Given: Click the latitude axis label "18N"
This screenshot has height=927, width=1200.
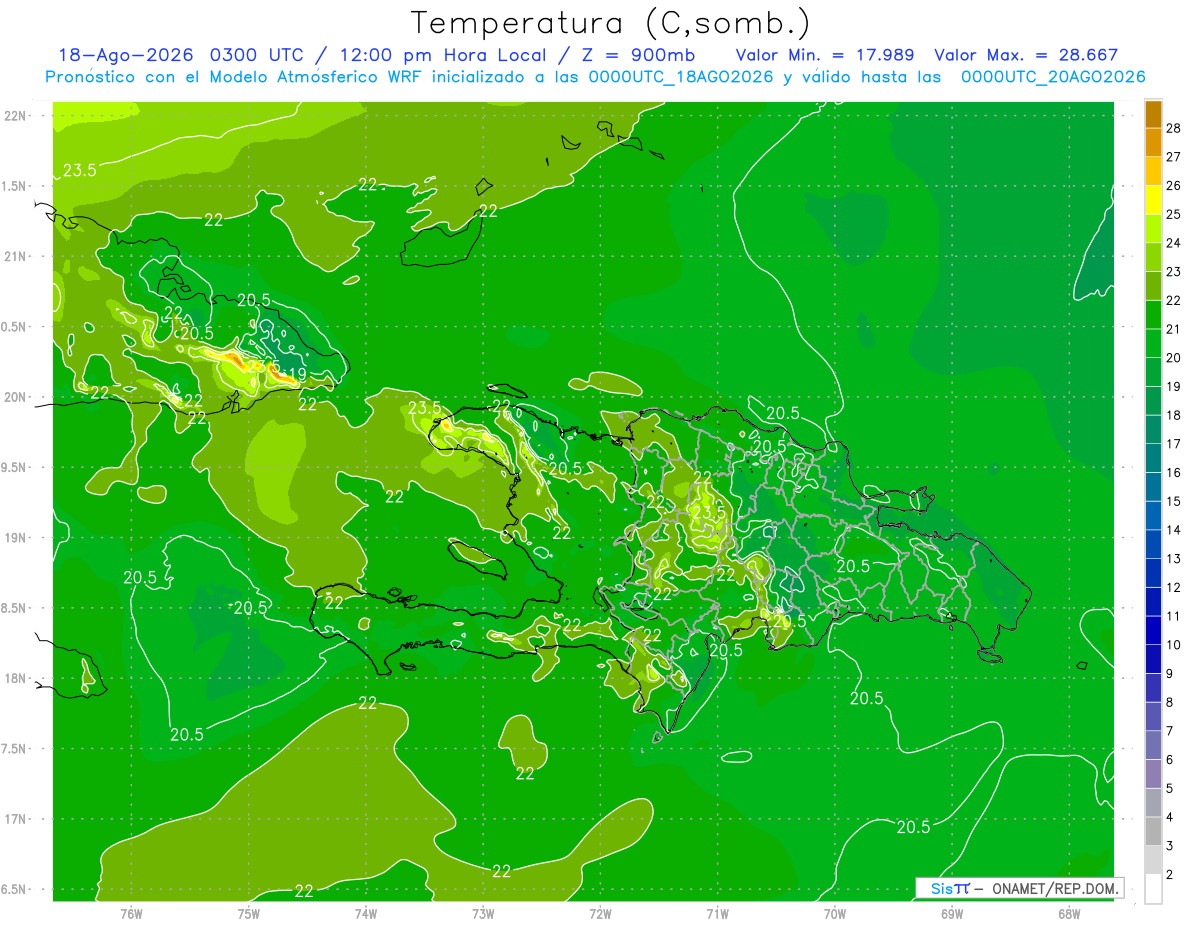Looking at the screenshot, I should (x=15, y=678).
